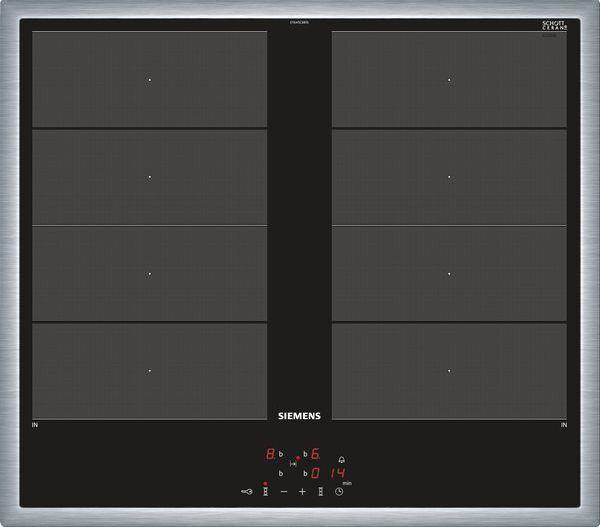Tap the move function icon between the displays

tap(293, 464)
